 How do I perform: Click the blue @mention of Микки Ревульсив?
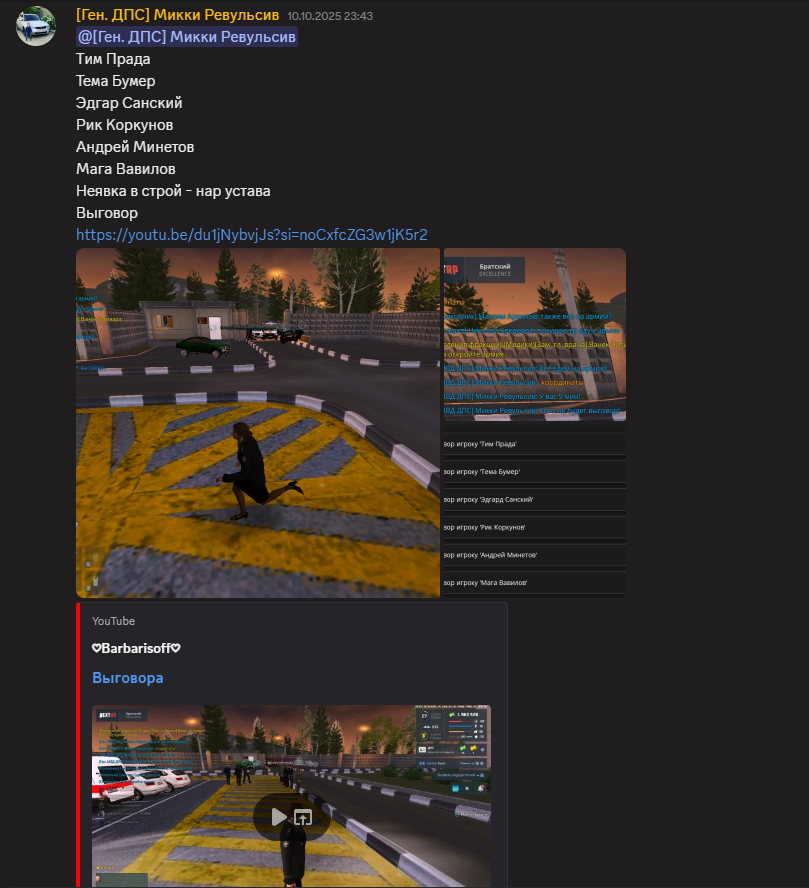[x=186, y=37]
